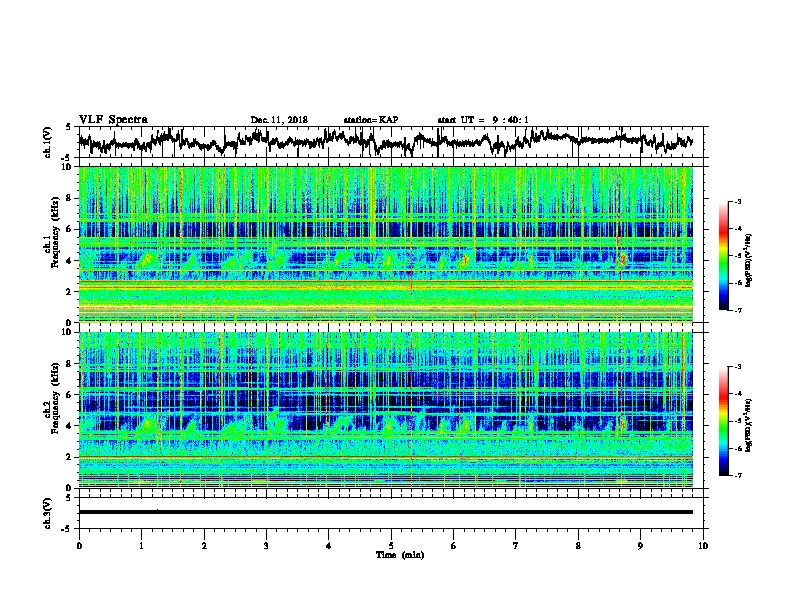Image resolution: width=792 pixels, height=612 pixels.
Task: Click inside the ch.2 spectrogram panel
Action: tap(386, 410)
